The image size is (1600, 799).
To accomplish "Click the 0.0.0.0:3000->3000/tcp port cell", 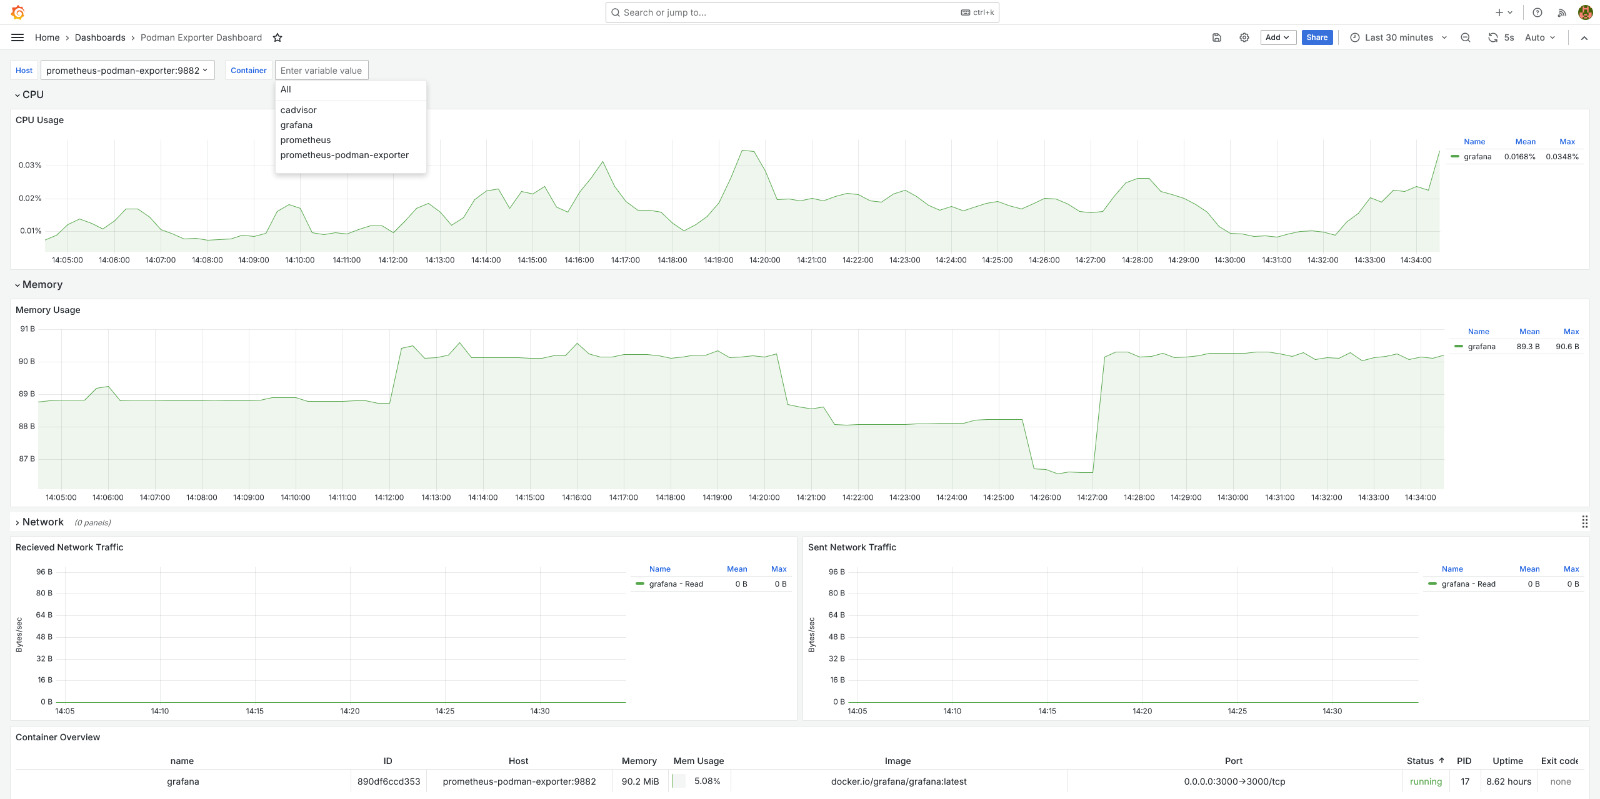I will (1235, 782).
